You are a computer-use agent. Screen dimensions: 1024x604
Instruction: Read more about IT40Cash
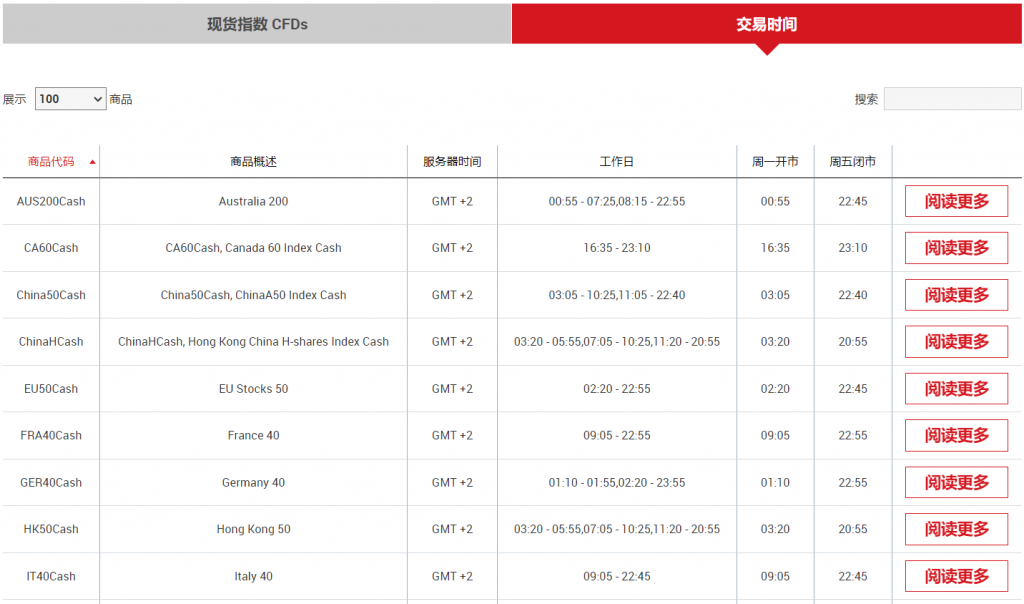point(956,576)
